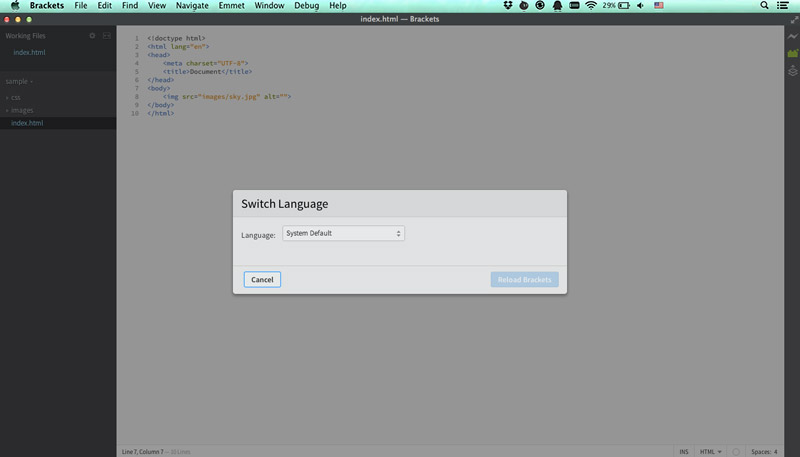Click the layers extension icon in right toolbar
Image resolution: width=800 pixels, height=457 pixels.
tap(792, 70)
